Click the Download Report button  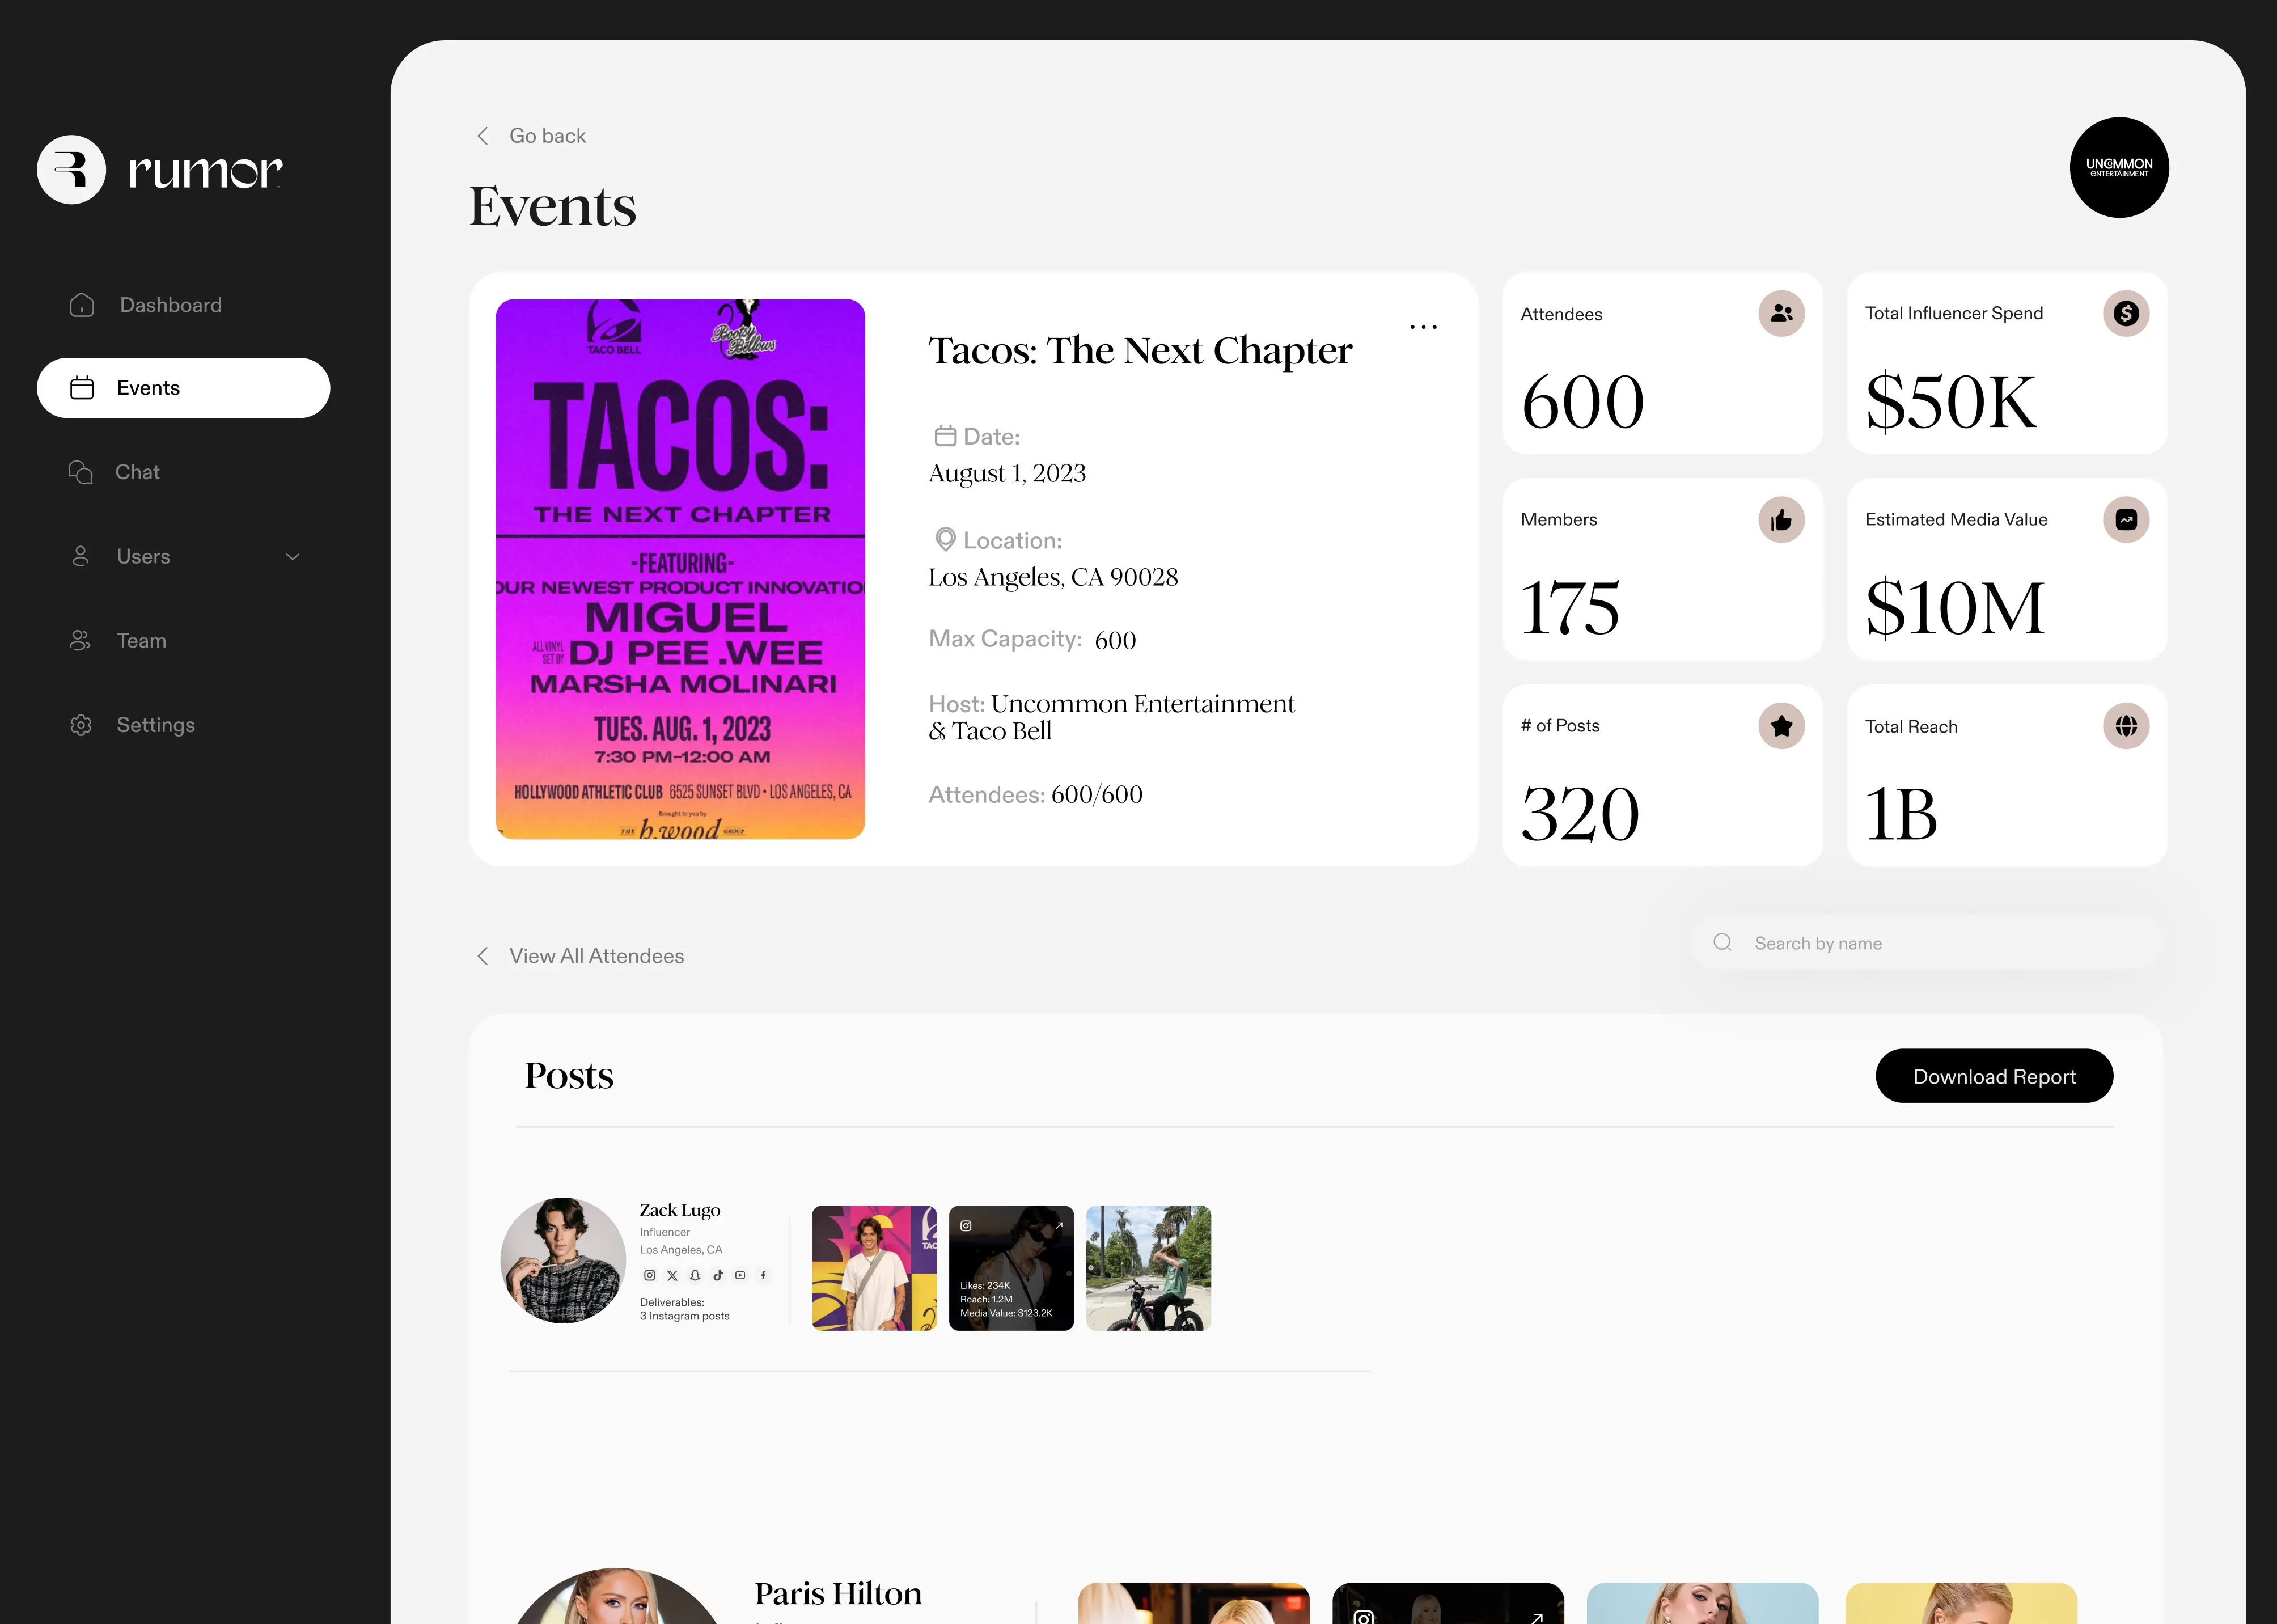pos(1994,1076)
